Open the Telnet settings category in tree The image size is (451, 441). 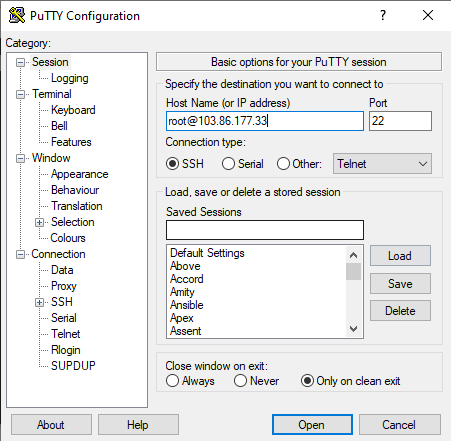pyautogui.click(x=66, y=334)
